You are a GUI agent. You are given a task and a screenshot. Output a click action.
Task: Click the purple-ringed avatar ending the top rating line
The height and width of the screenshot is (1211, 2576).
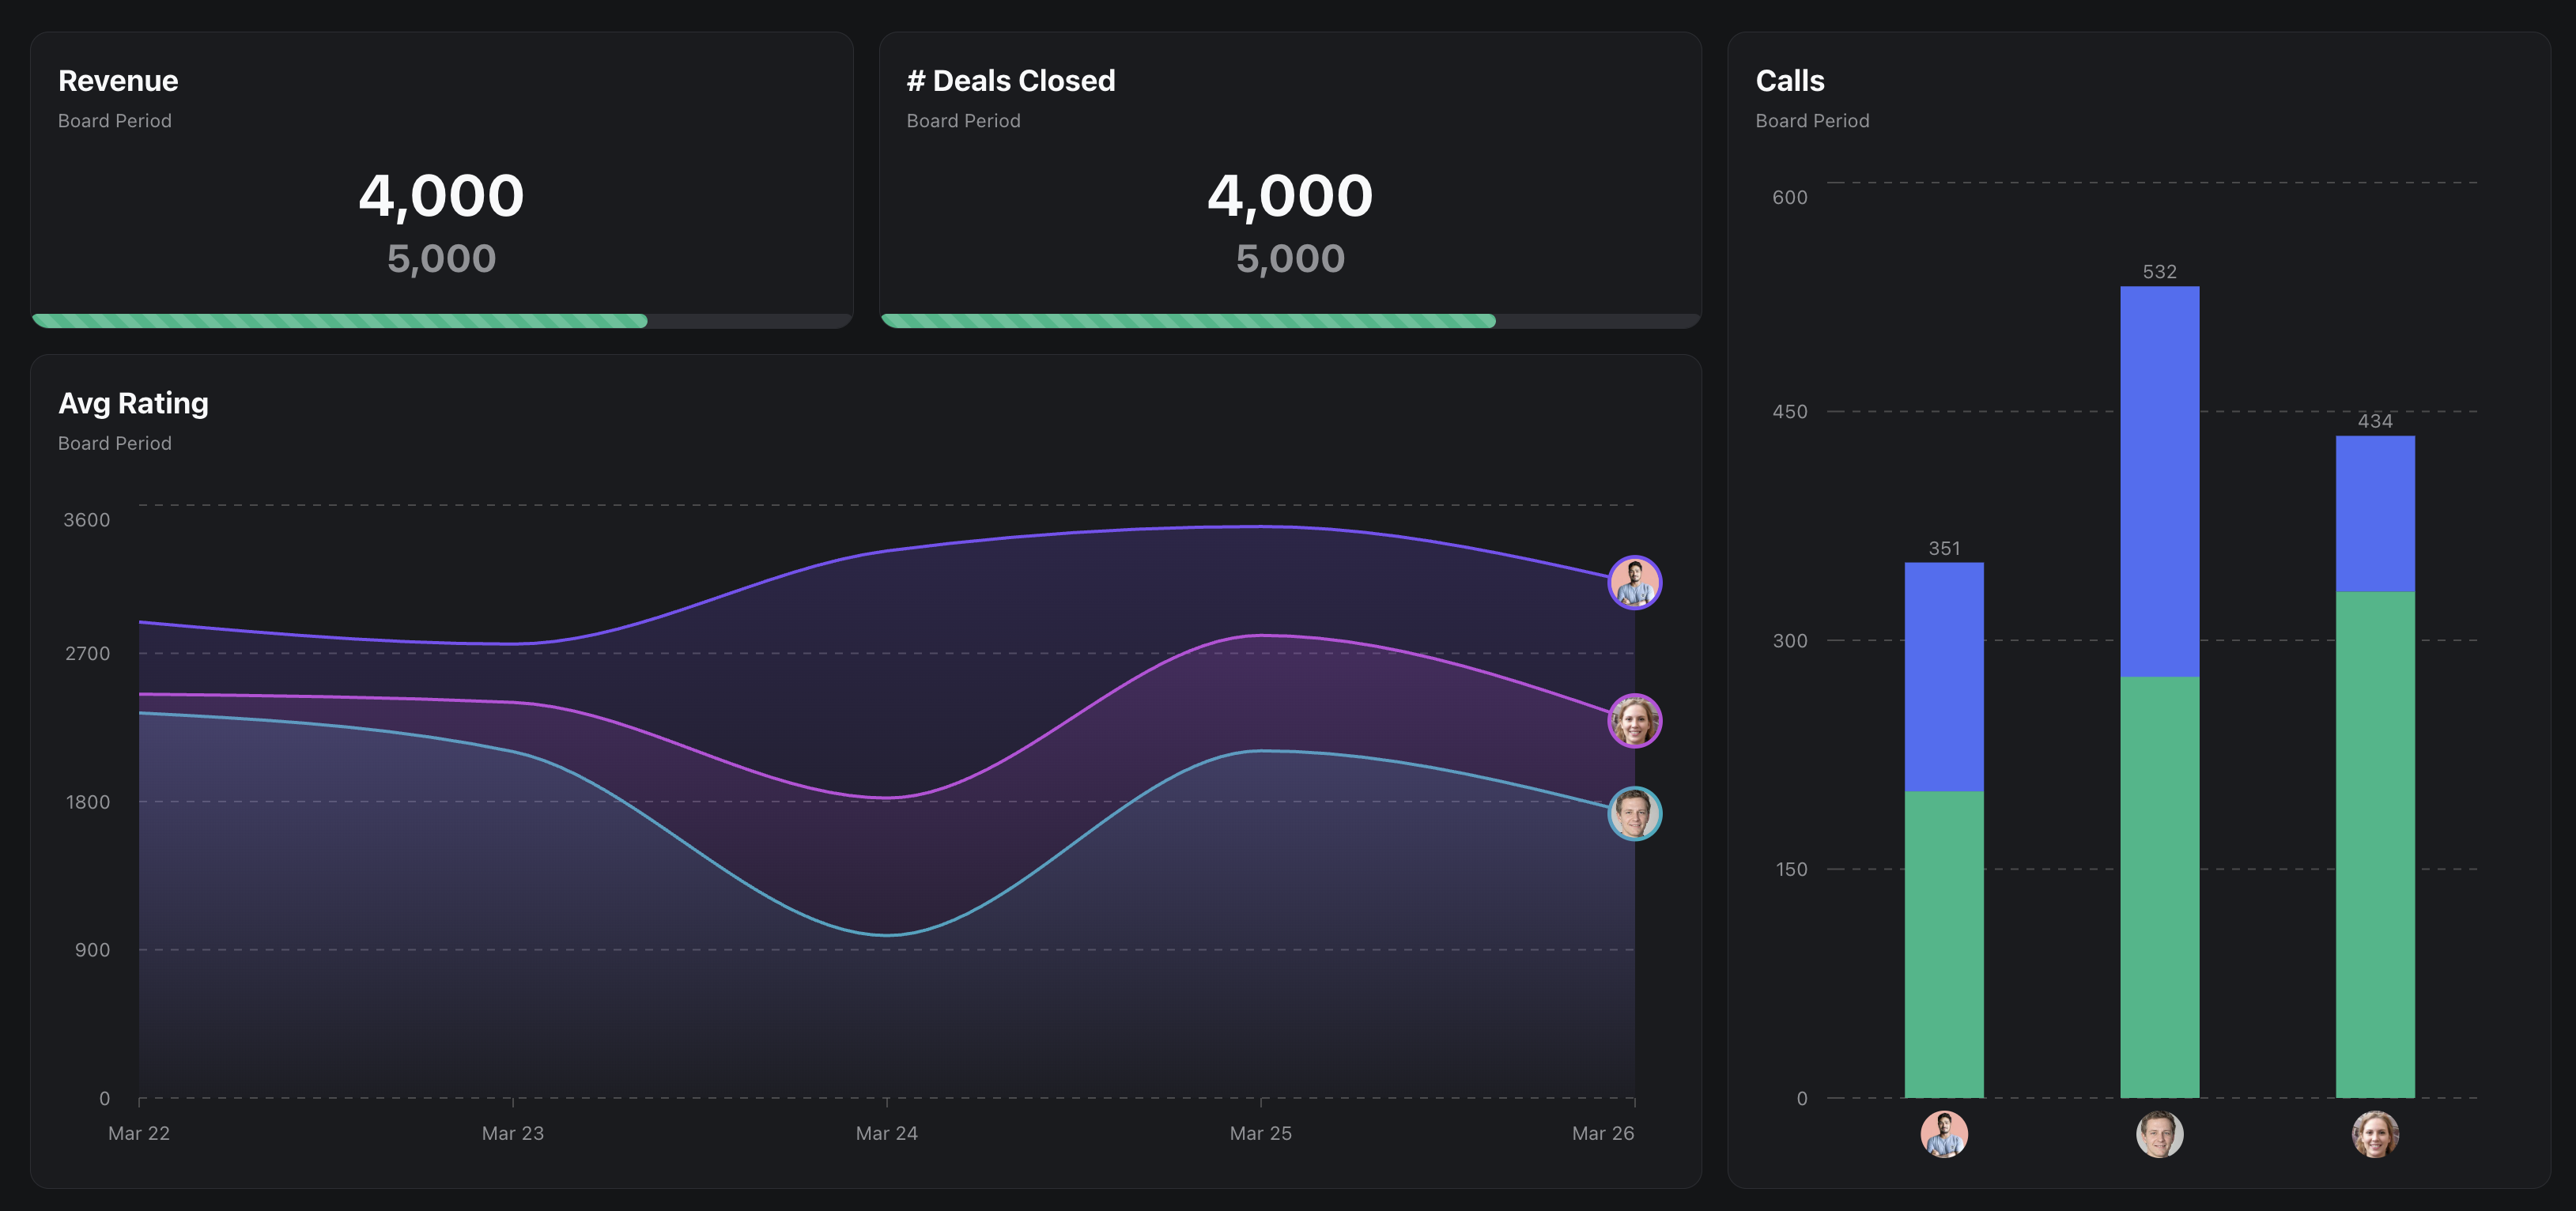point(1634,582)
